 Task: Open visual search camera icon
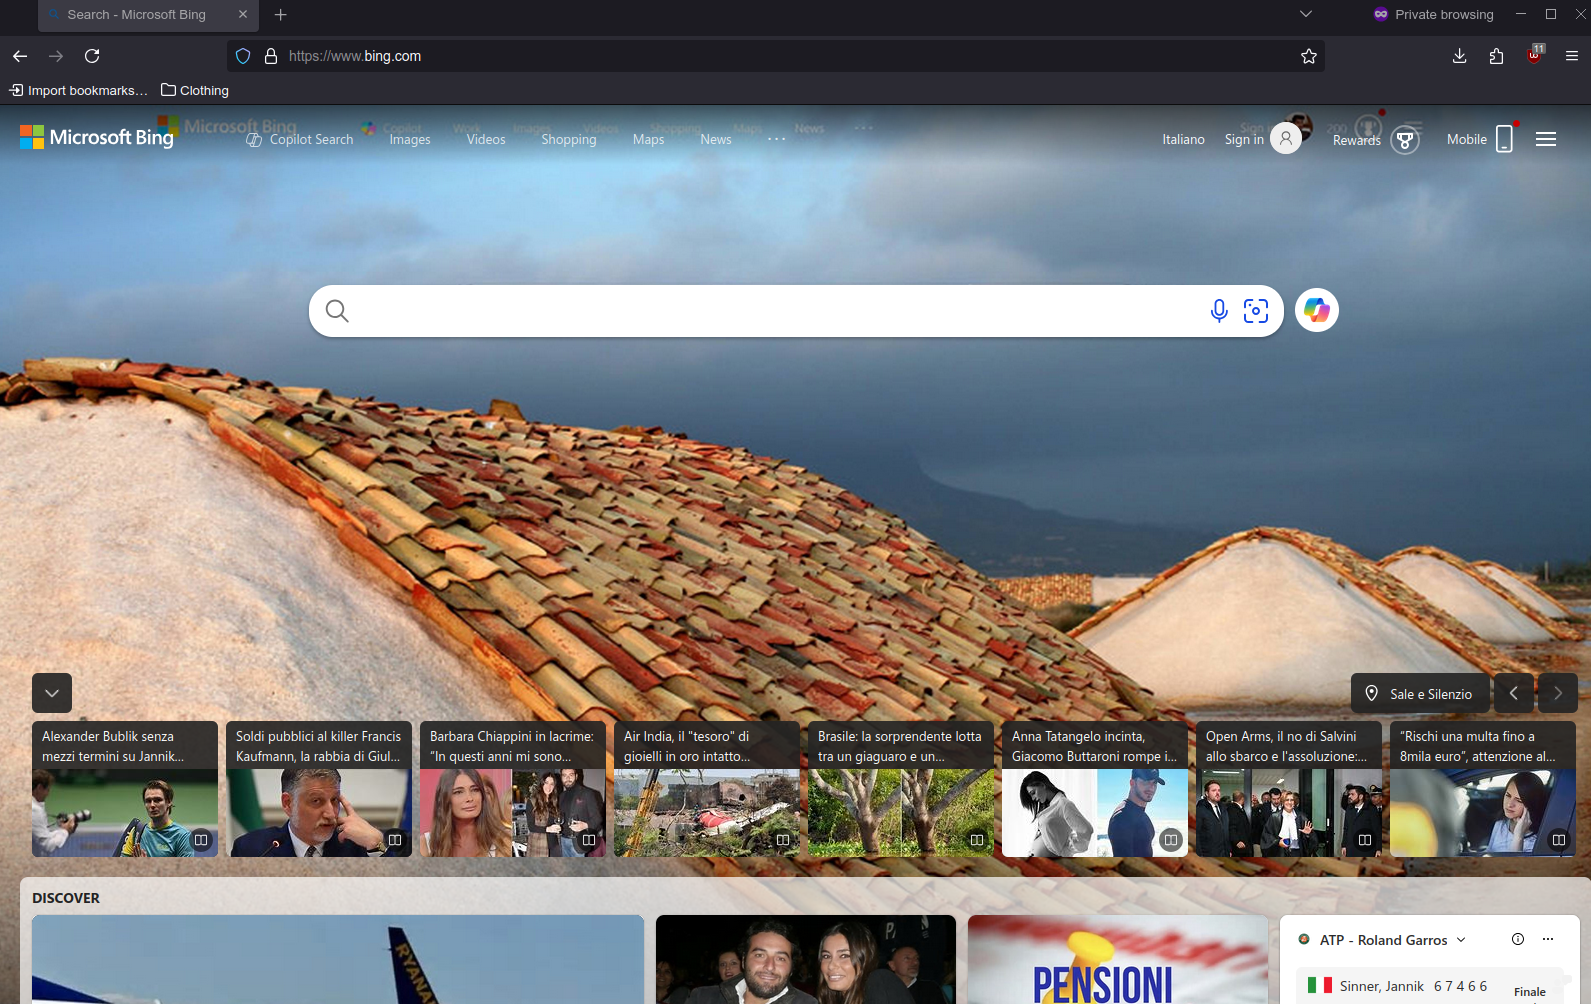tap(1256, 311)
